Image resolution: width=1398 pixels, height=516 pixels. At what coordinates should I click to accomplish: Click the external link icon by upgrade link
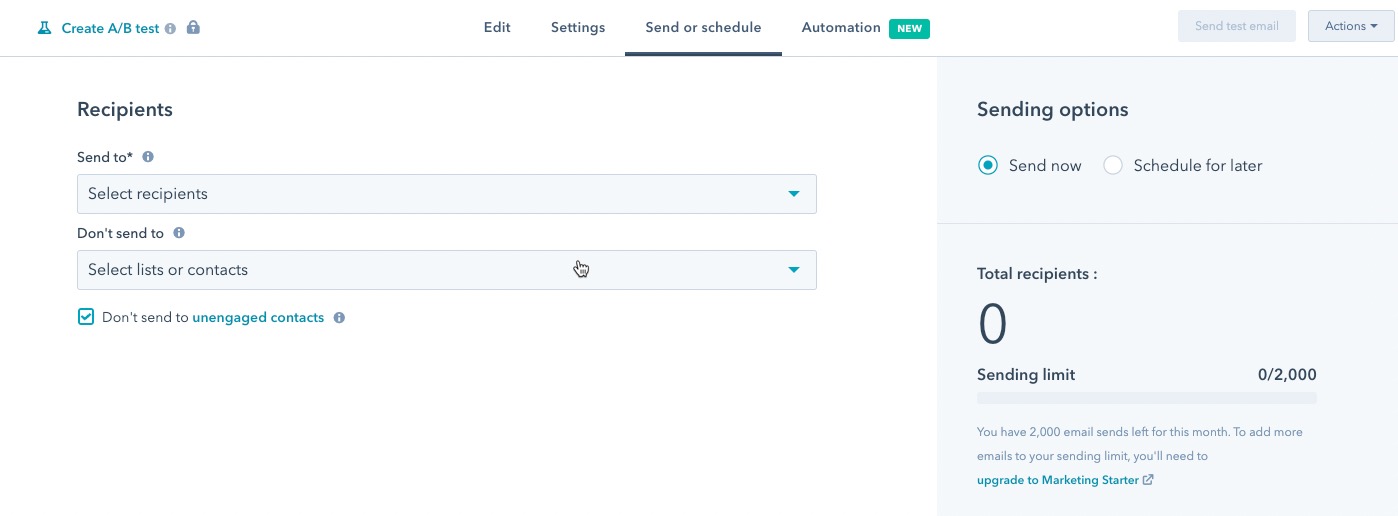(1148, 480)
